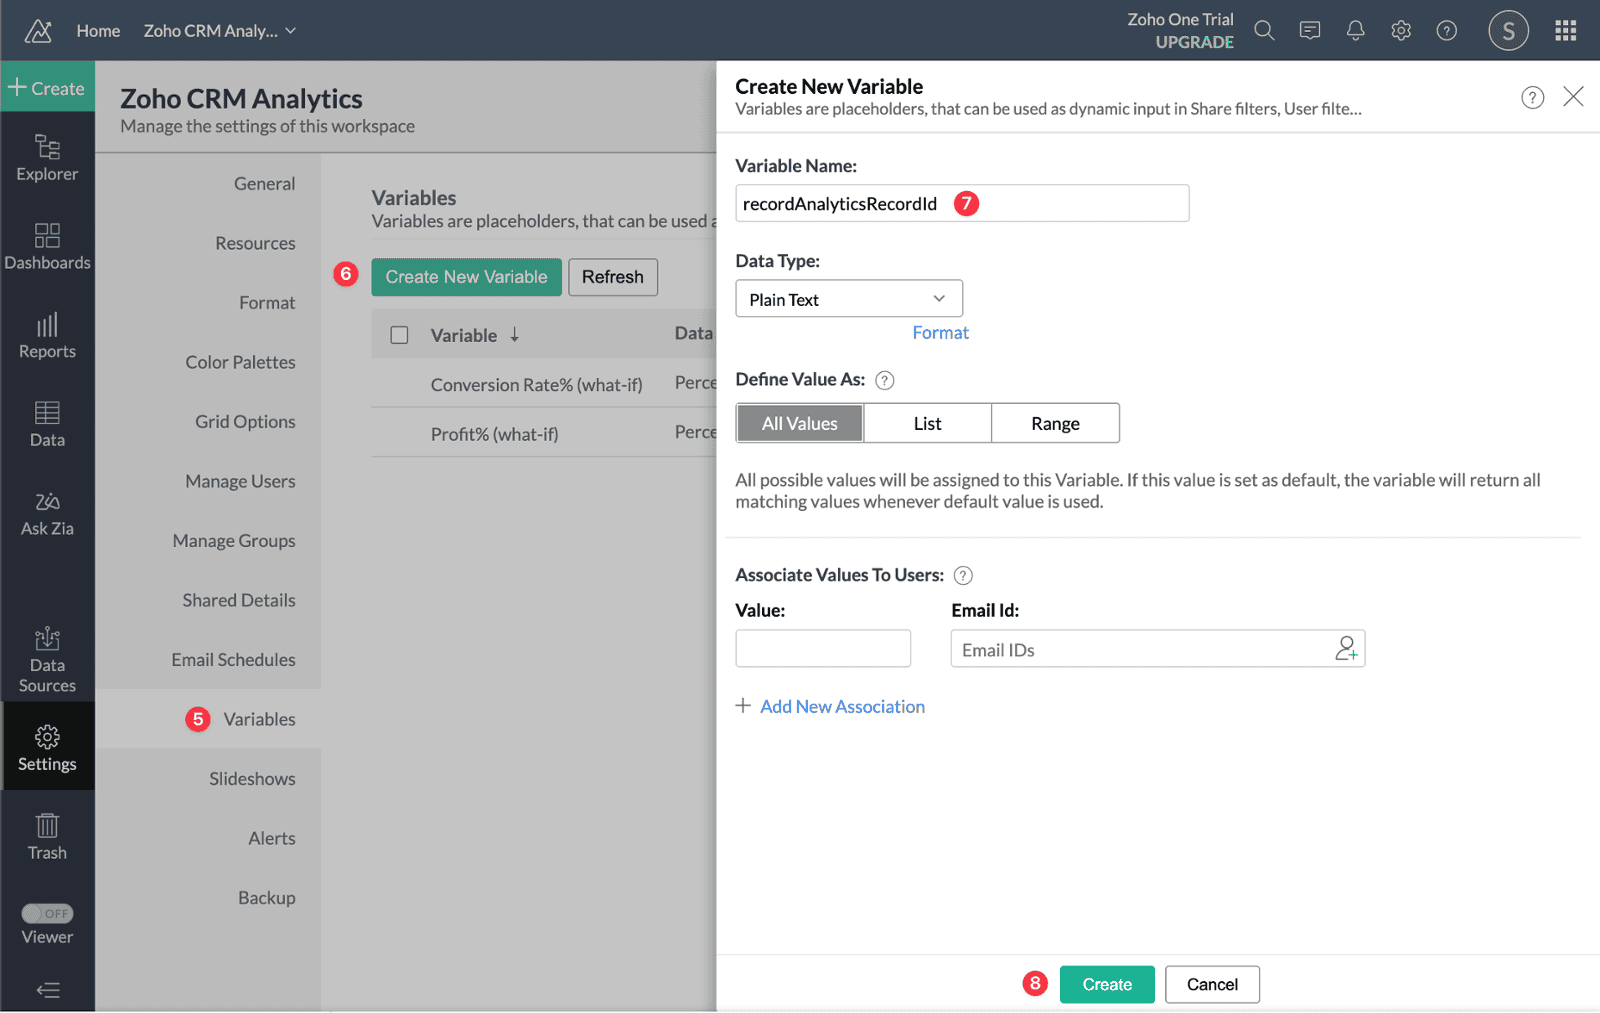
Task: Open the header help question icon
Action: point(1446,31)
